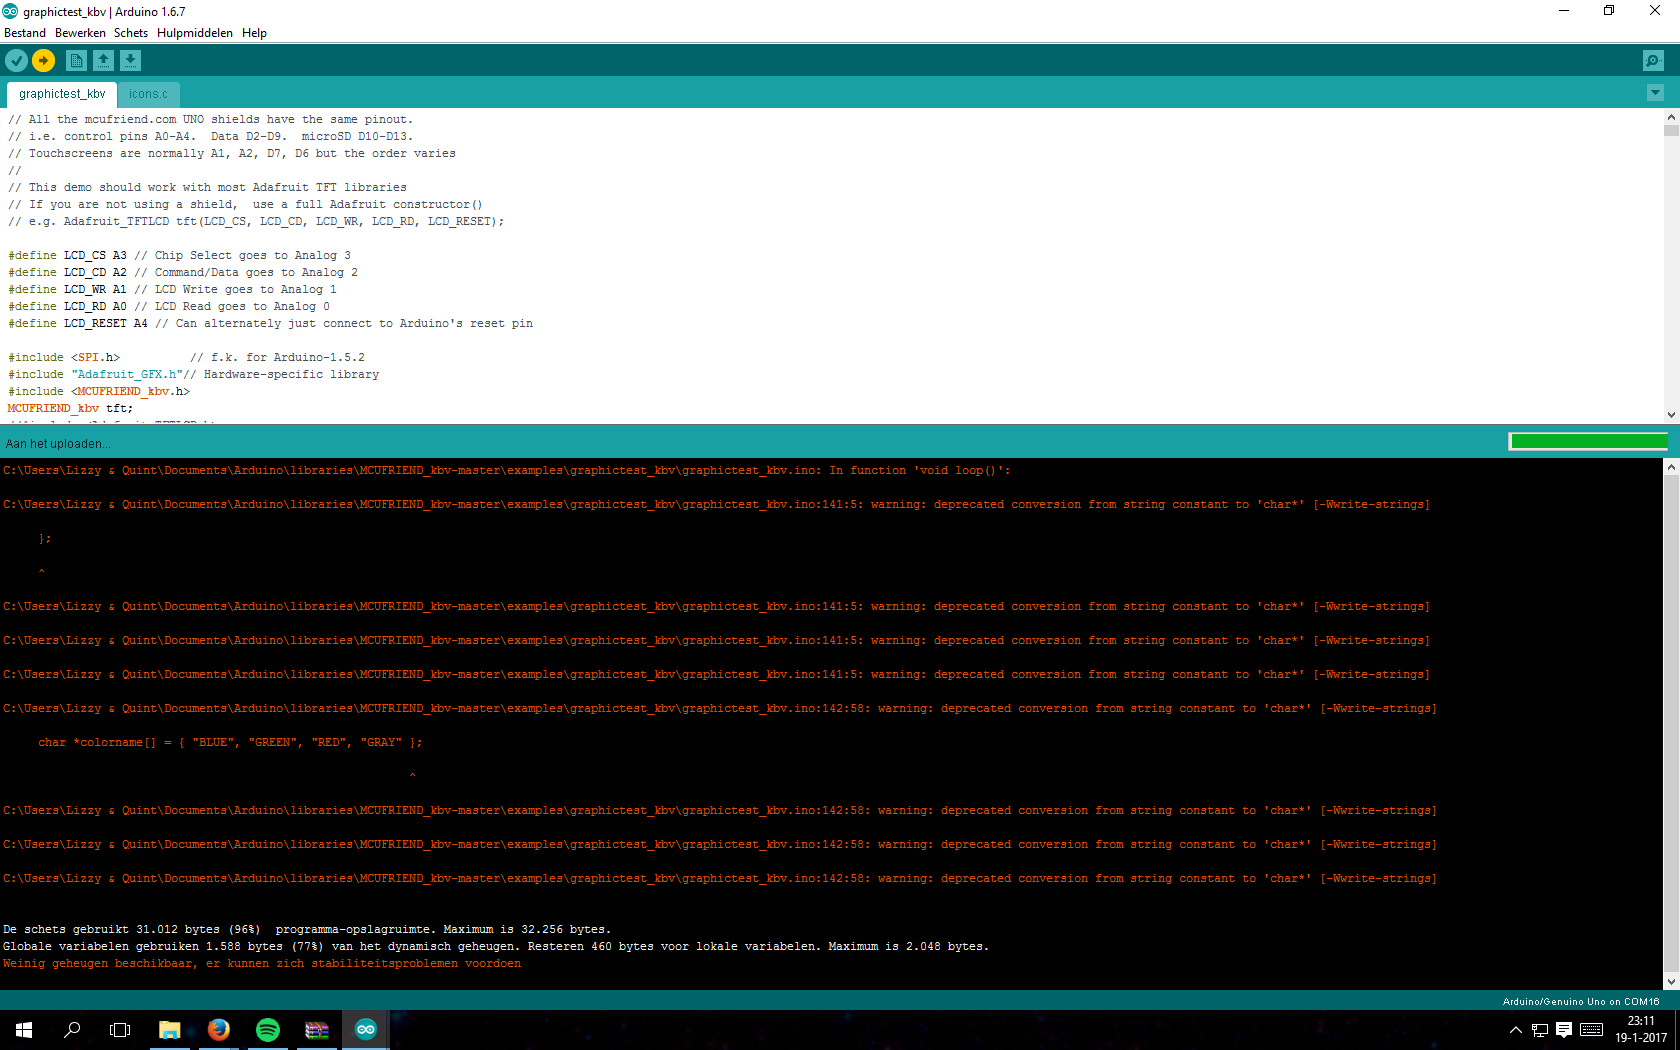Open the Bewerken menu

point(80,33)
